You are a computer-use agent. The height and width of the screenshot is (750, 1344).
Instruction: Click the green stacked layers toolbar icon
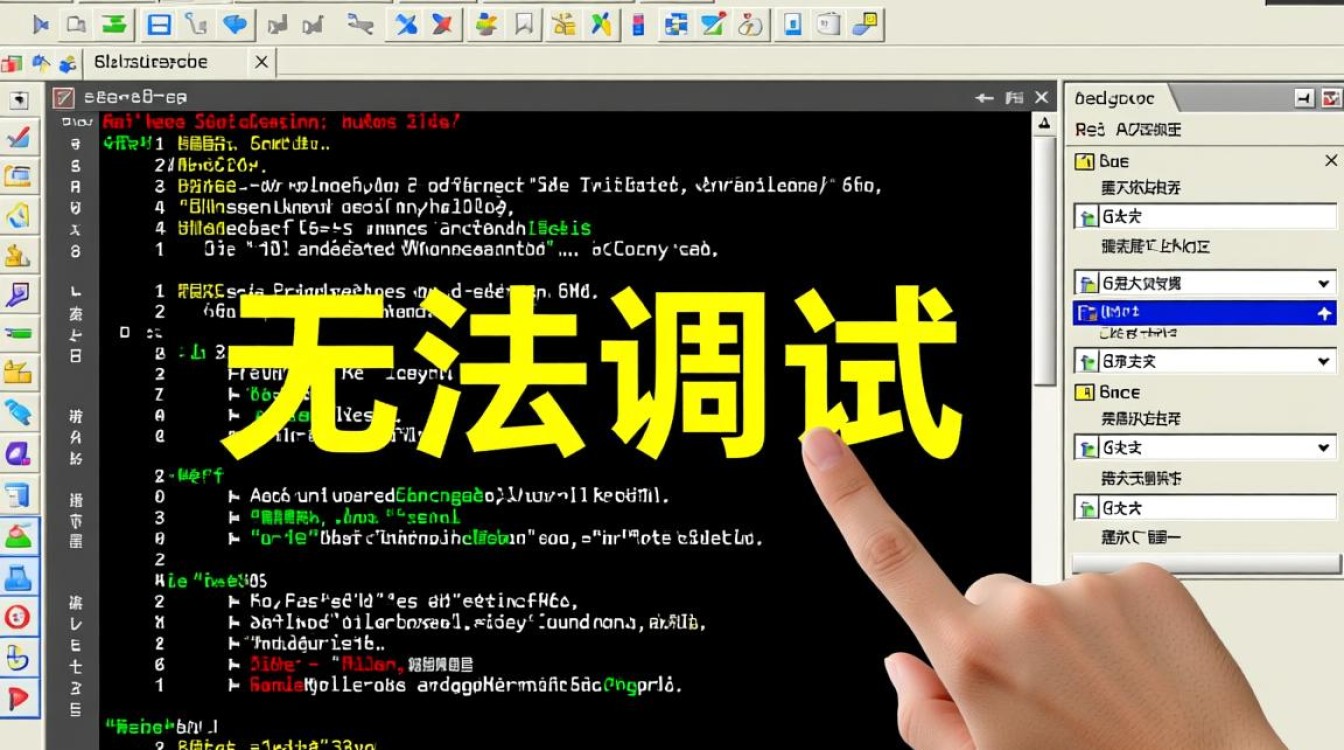tap(115, 25)
